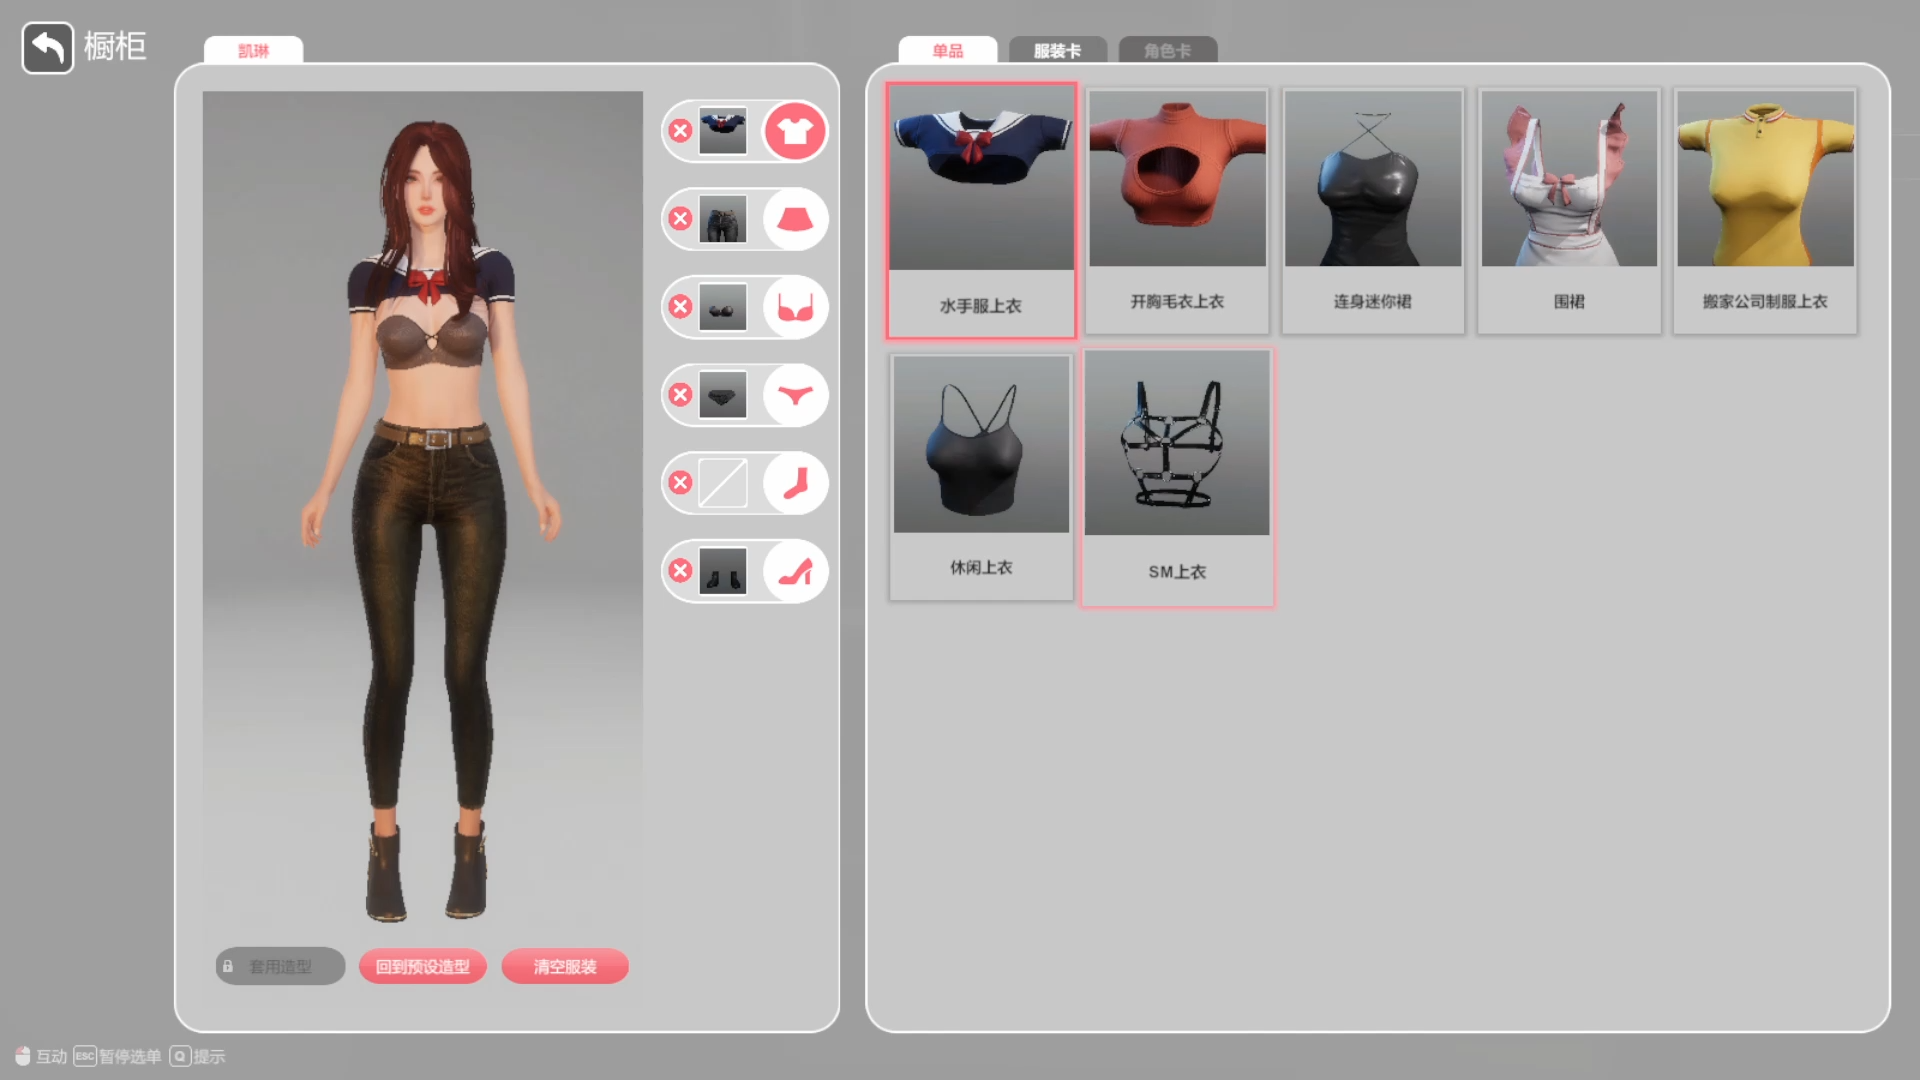Select the socks category icon

point(795,483)
